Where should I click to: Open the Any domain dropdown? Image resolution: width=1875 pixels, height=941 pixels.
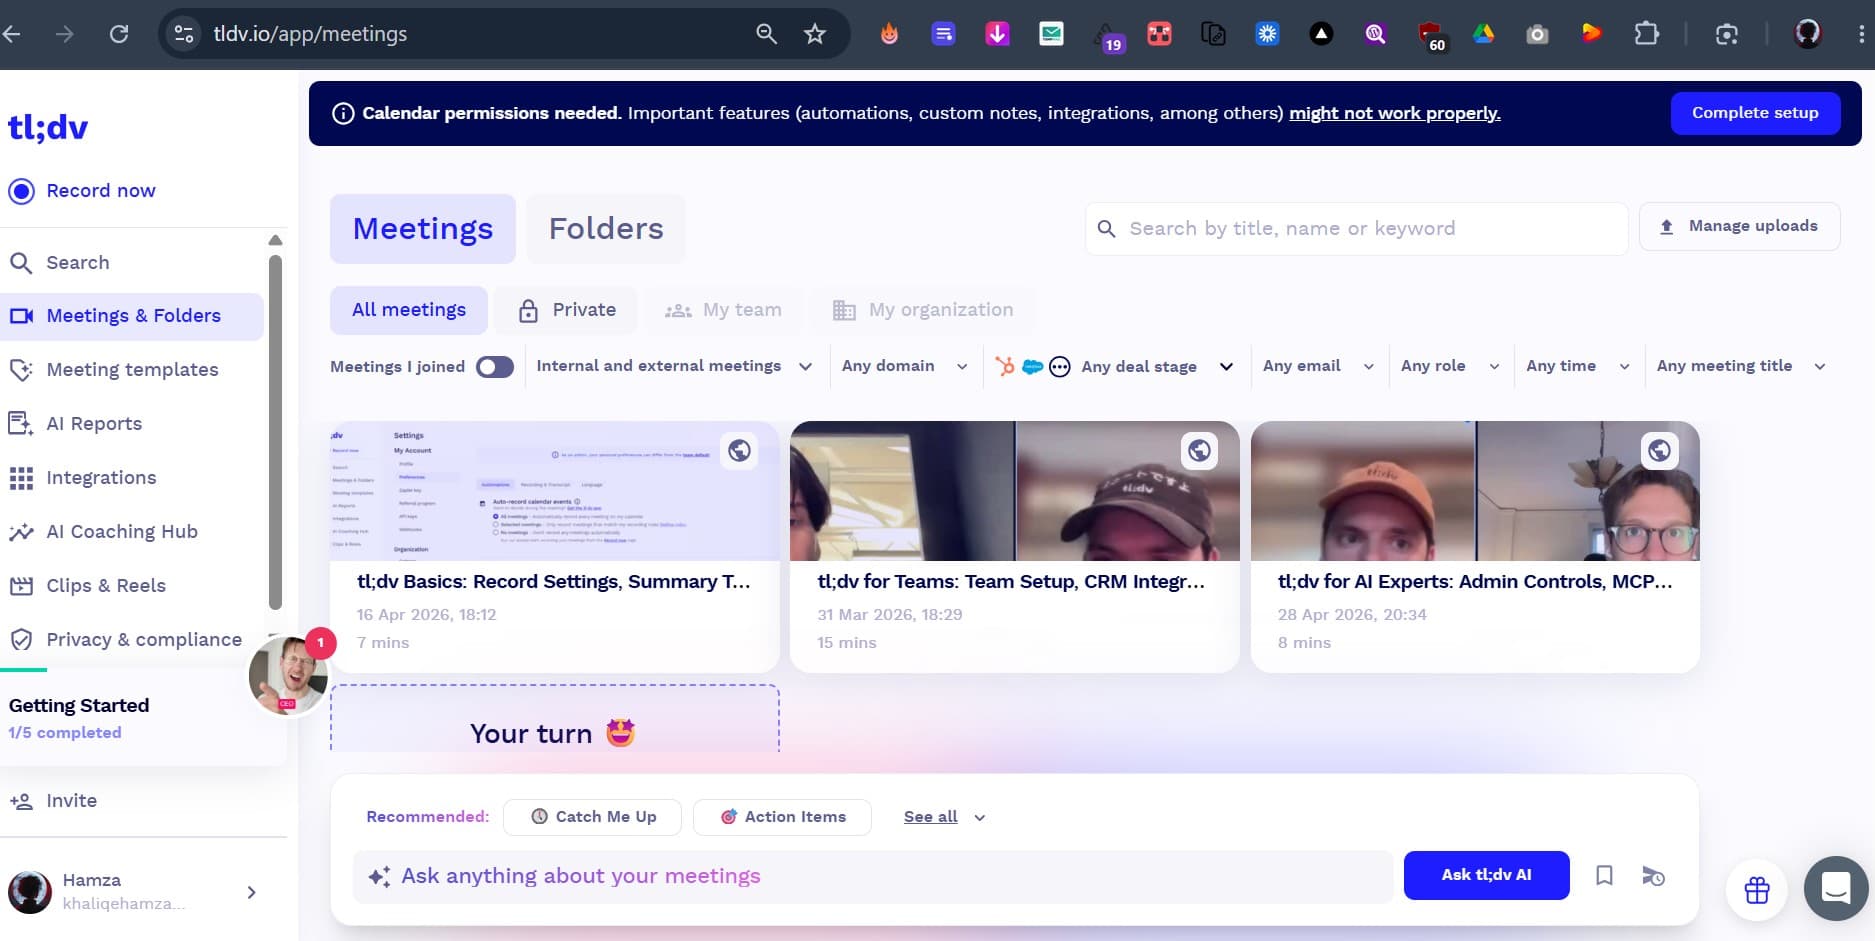point(905,366)
